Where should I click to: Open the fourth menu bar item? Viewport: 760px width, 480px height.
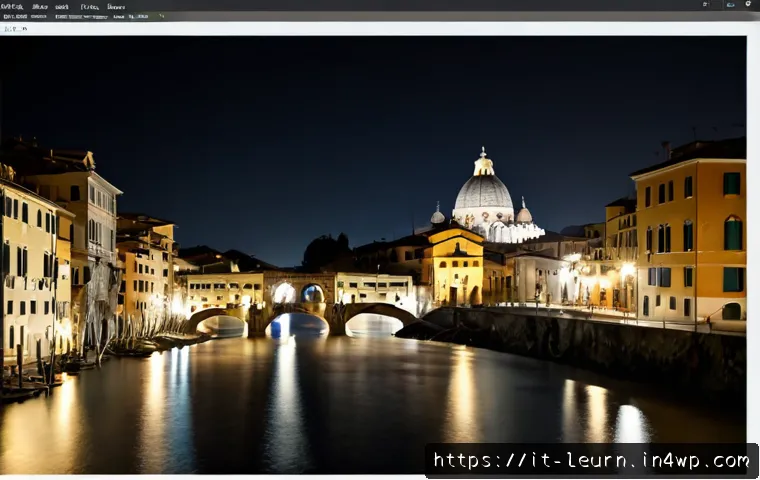pos(90,7)
